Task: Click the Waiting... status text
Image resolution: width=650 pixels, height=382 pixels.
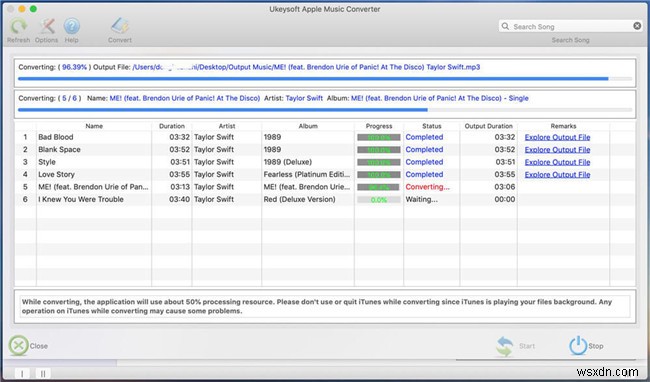Action: tap(421, 199)
